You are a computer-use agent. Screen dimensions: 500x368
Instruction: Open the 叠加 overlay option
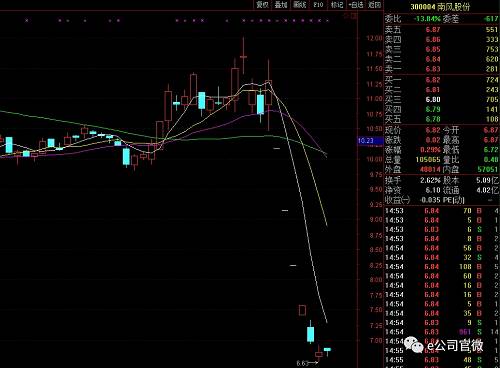(281, 5)
